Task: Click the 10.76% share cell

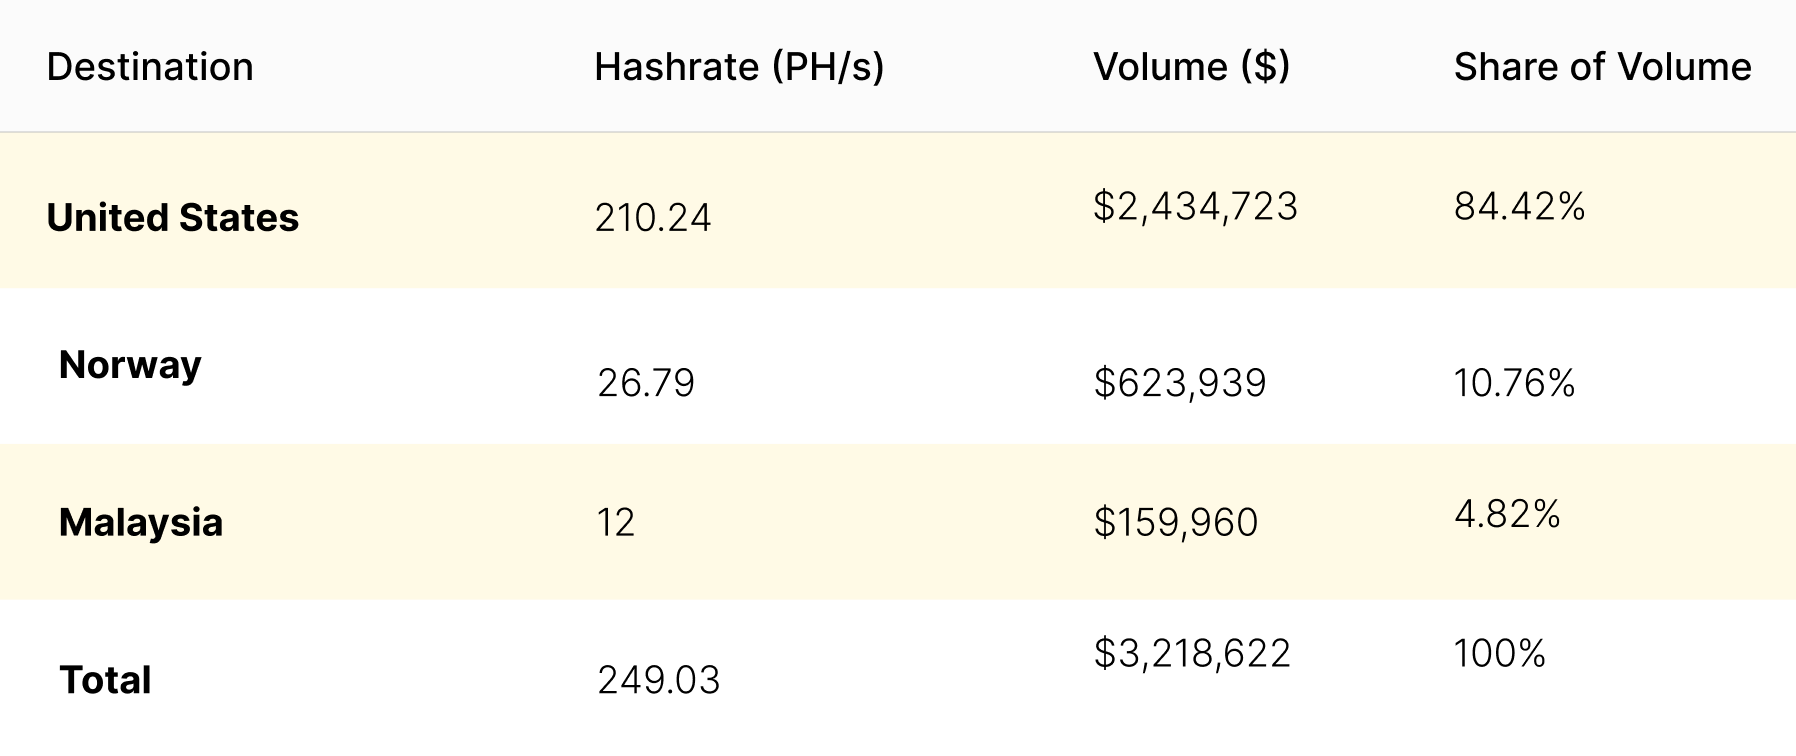Action: coord(1514,383)
